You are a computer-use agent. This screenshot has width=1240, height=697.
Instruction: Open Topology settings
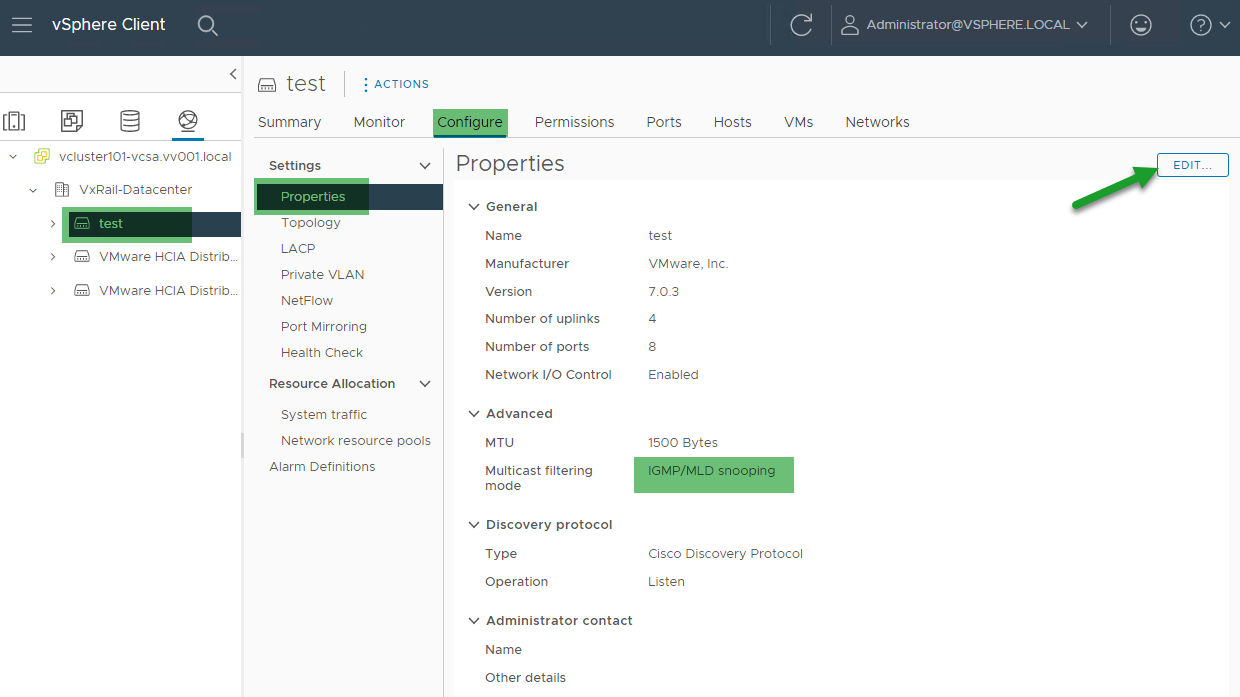click(311, 223)
